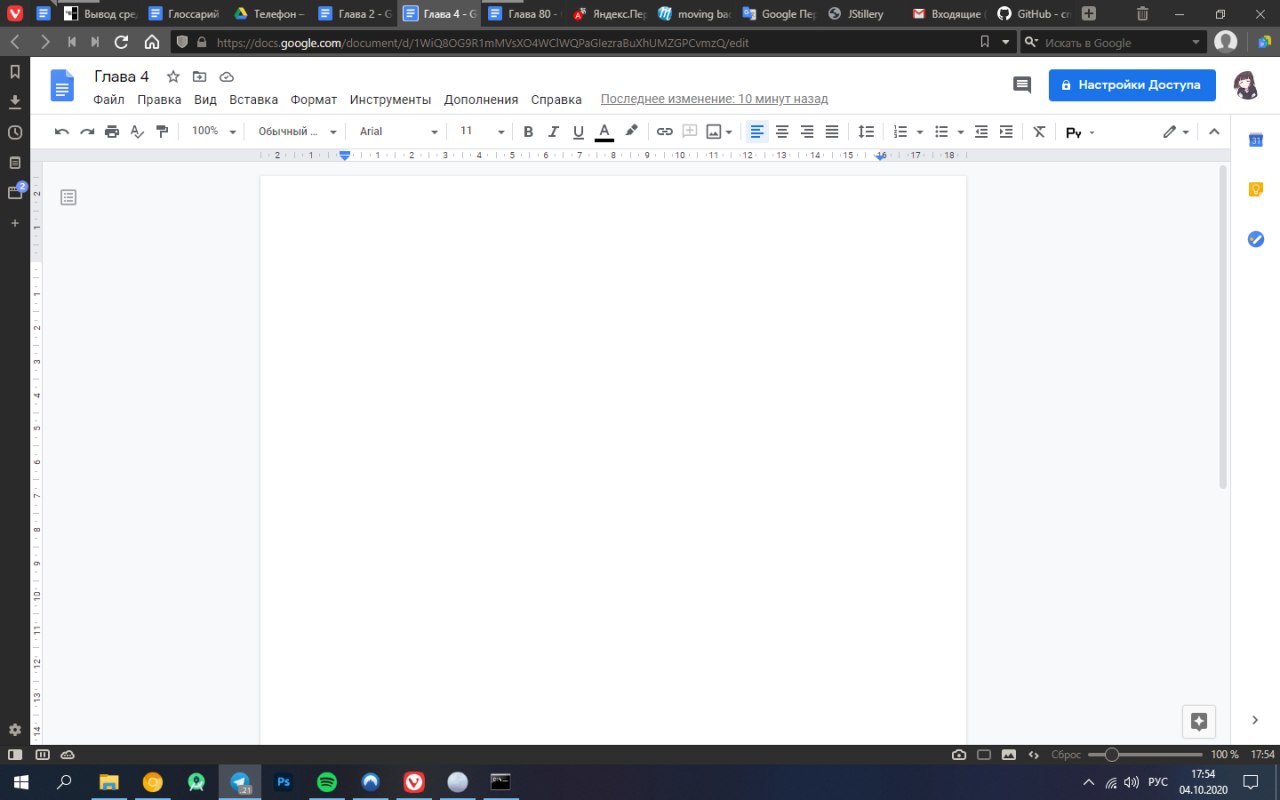
Task: Click the Explore button at bottom right
Action: point(1198,721)
